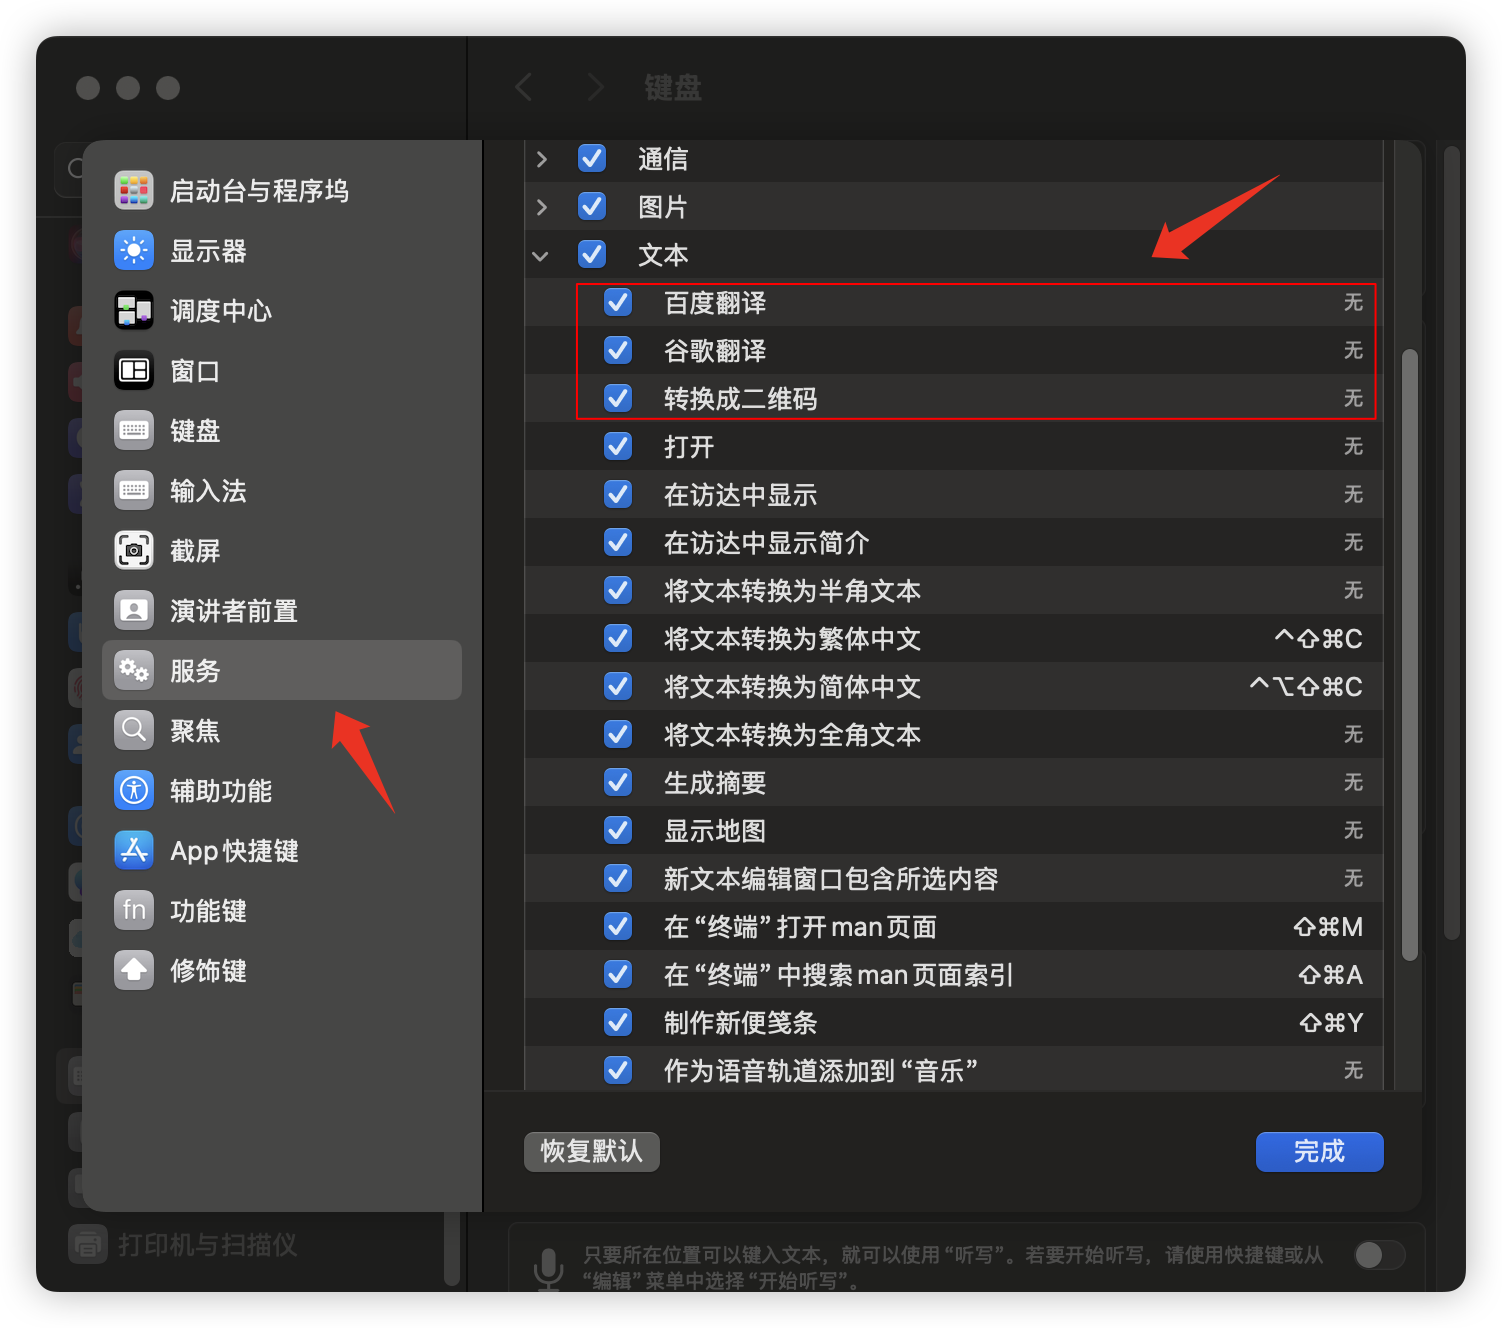Click the 恢复默认 button
The height and width of the screenshot is (1328, 1502).
point(591,1151)
